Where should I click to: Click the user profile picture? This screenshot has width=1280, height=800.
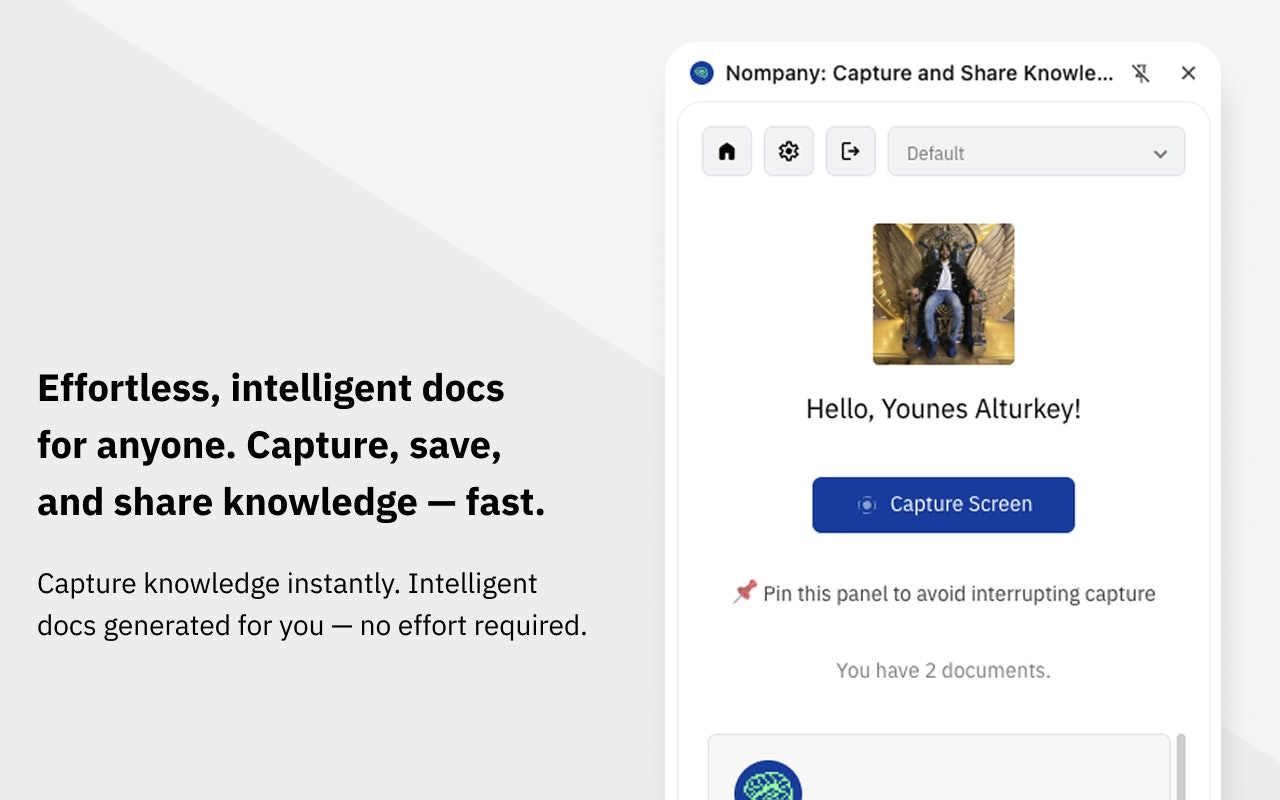pyautogui.click(x=943, y=294)
